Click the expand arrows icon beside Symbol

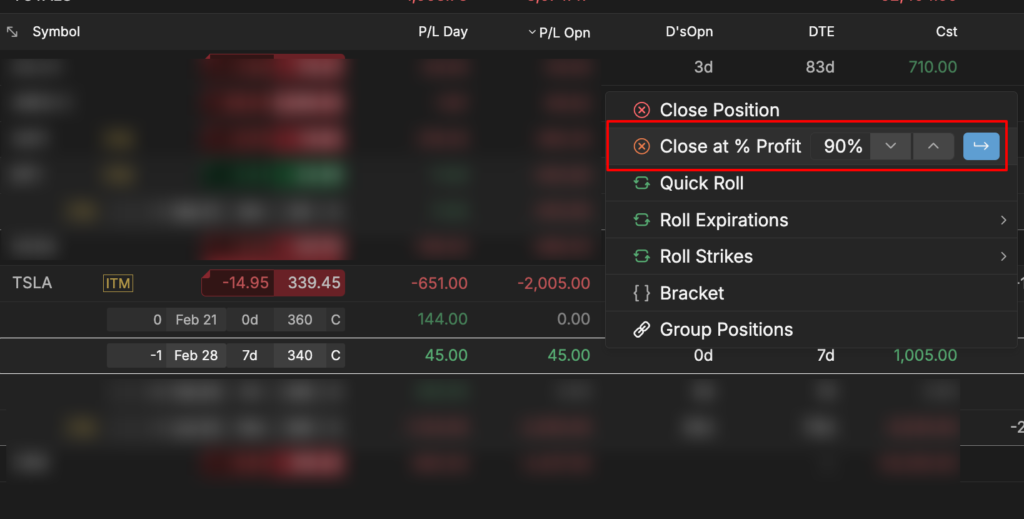[x=12, y=32]
